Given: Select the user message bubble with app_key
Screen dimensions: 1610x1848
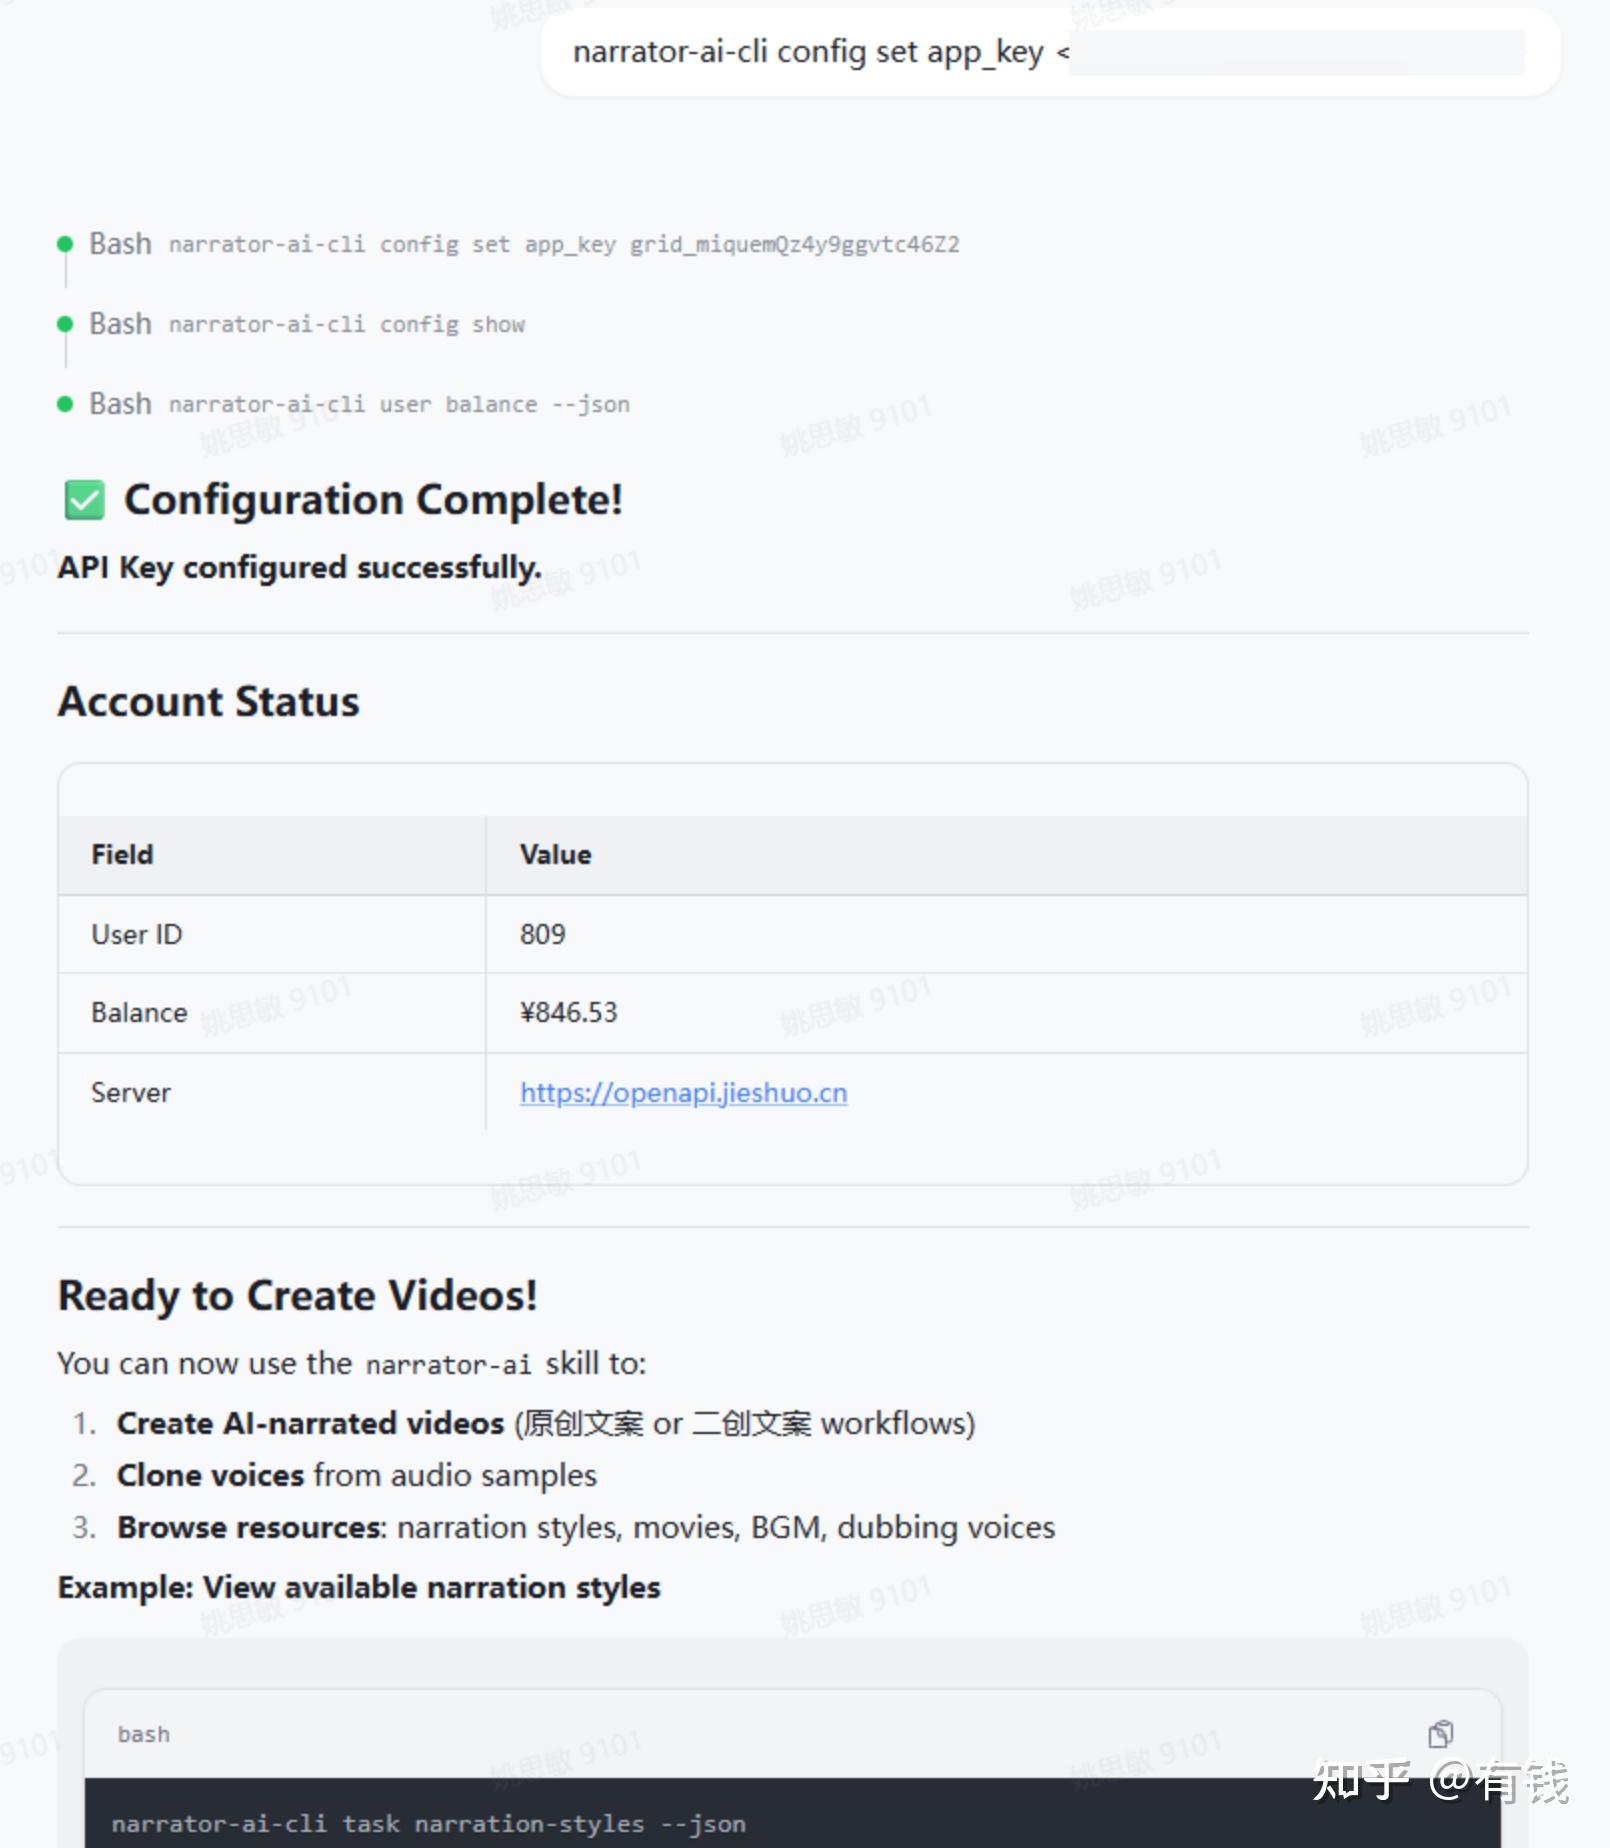Looking at the screenshot, I should [x=1050, y=52].
